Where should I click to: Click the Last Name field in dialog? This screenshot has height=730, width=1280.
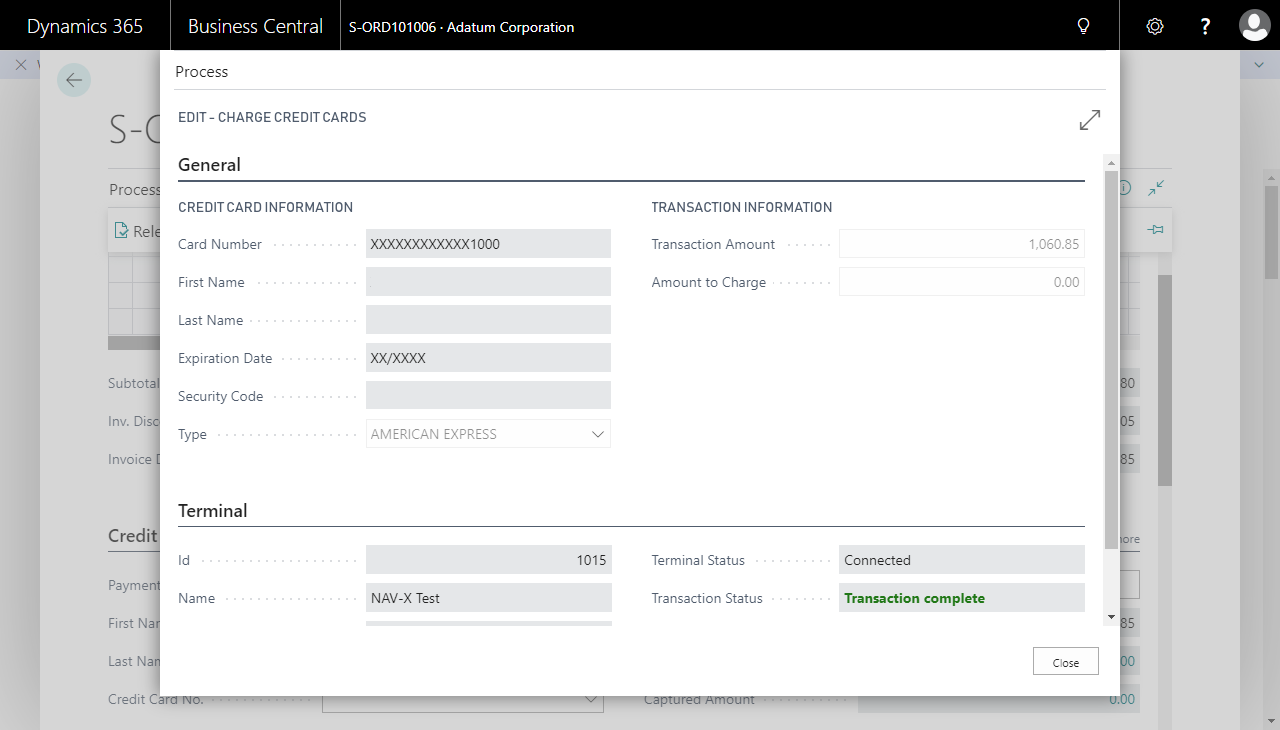[488, 320]
